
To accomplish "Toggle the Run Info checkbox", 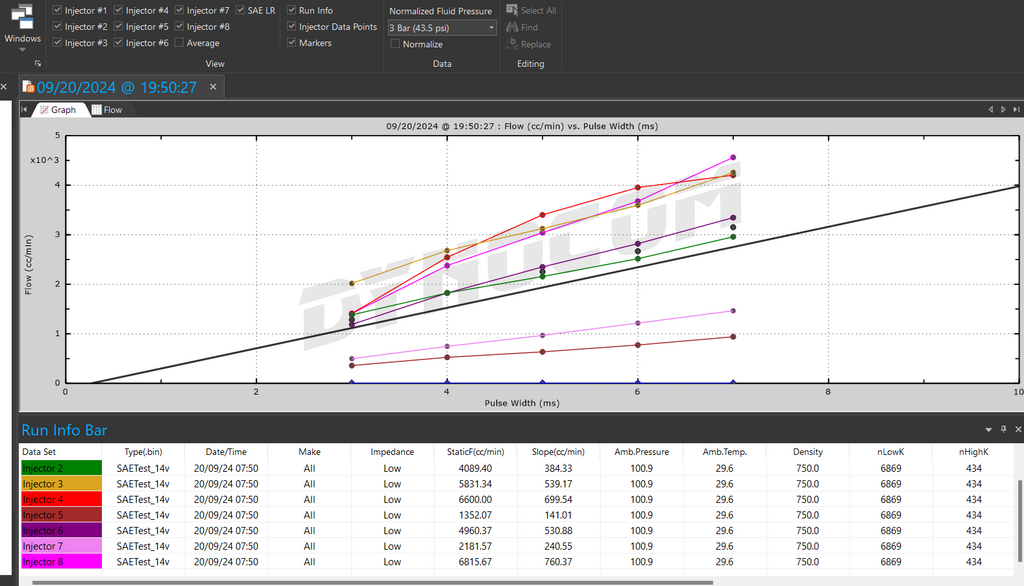I will (291, 10).
